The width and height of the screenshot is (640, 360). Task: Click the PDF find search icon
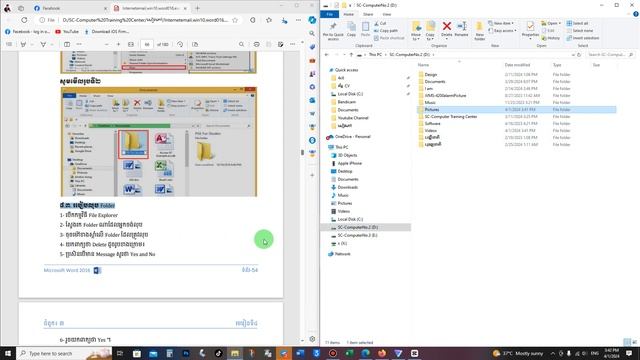pyautogui.click(x=242, y=44)
